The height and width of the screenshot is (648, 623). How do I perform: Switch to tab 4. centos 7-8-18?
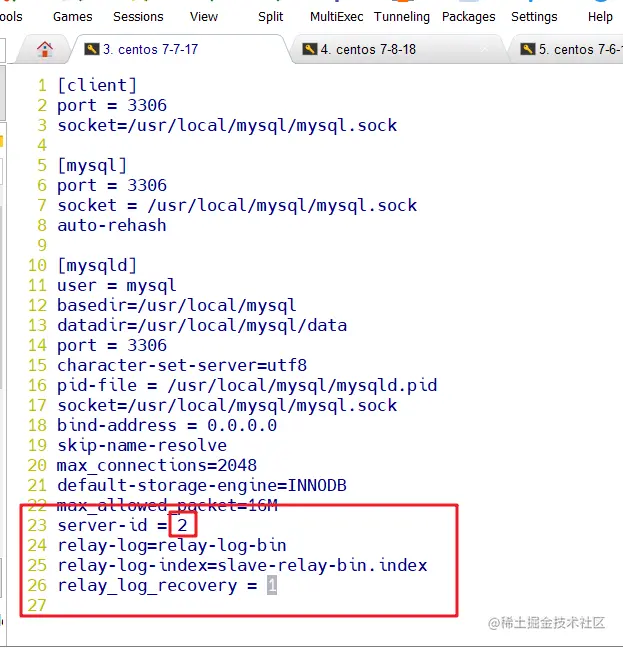click(399, 50)
